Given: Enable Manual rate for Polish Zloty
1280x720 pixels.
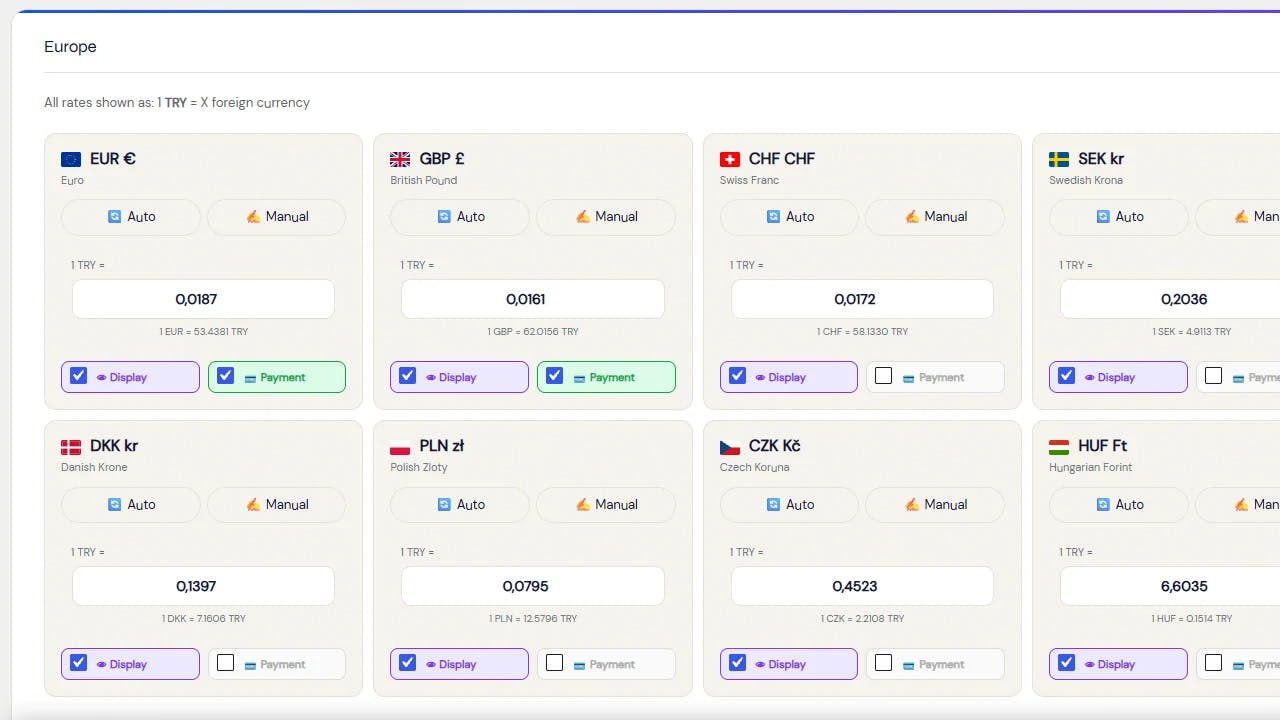Looking at the screenshot, I should pos(606,505).
